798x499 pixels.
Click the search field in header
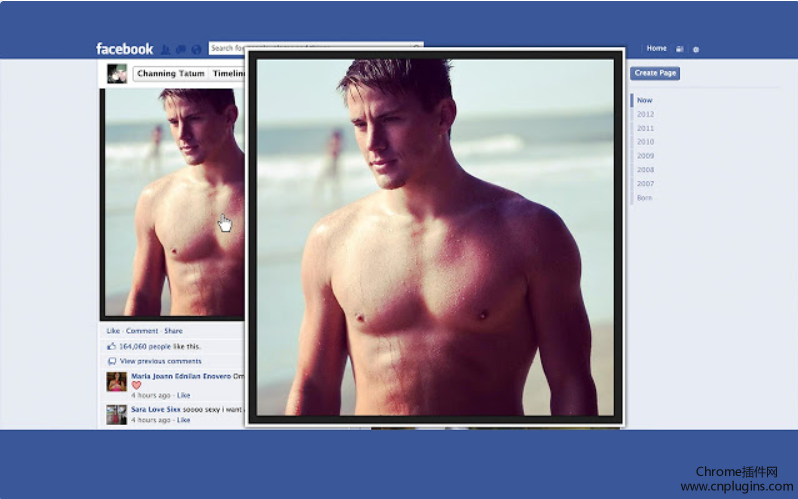click(316, 48)
